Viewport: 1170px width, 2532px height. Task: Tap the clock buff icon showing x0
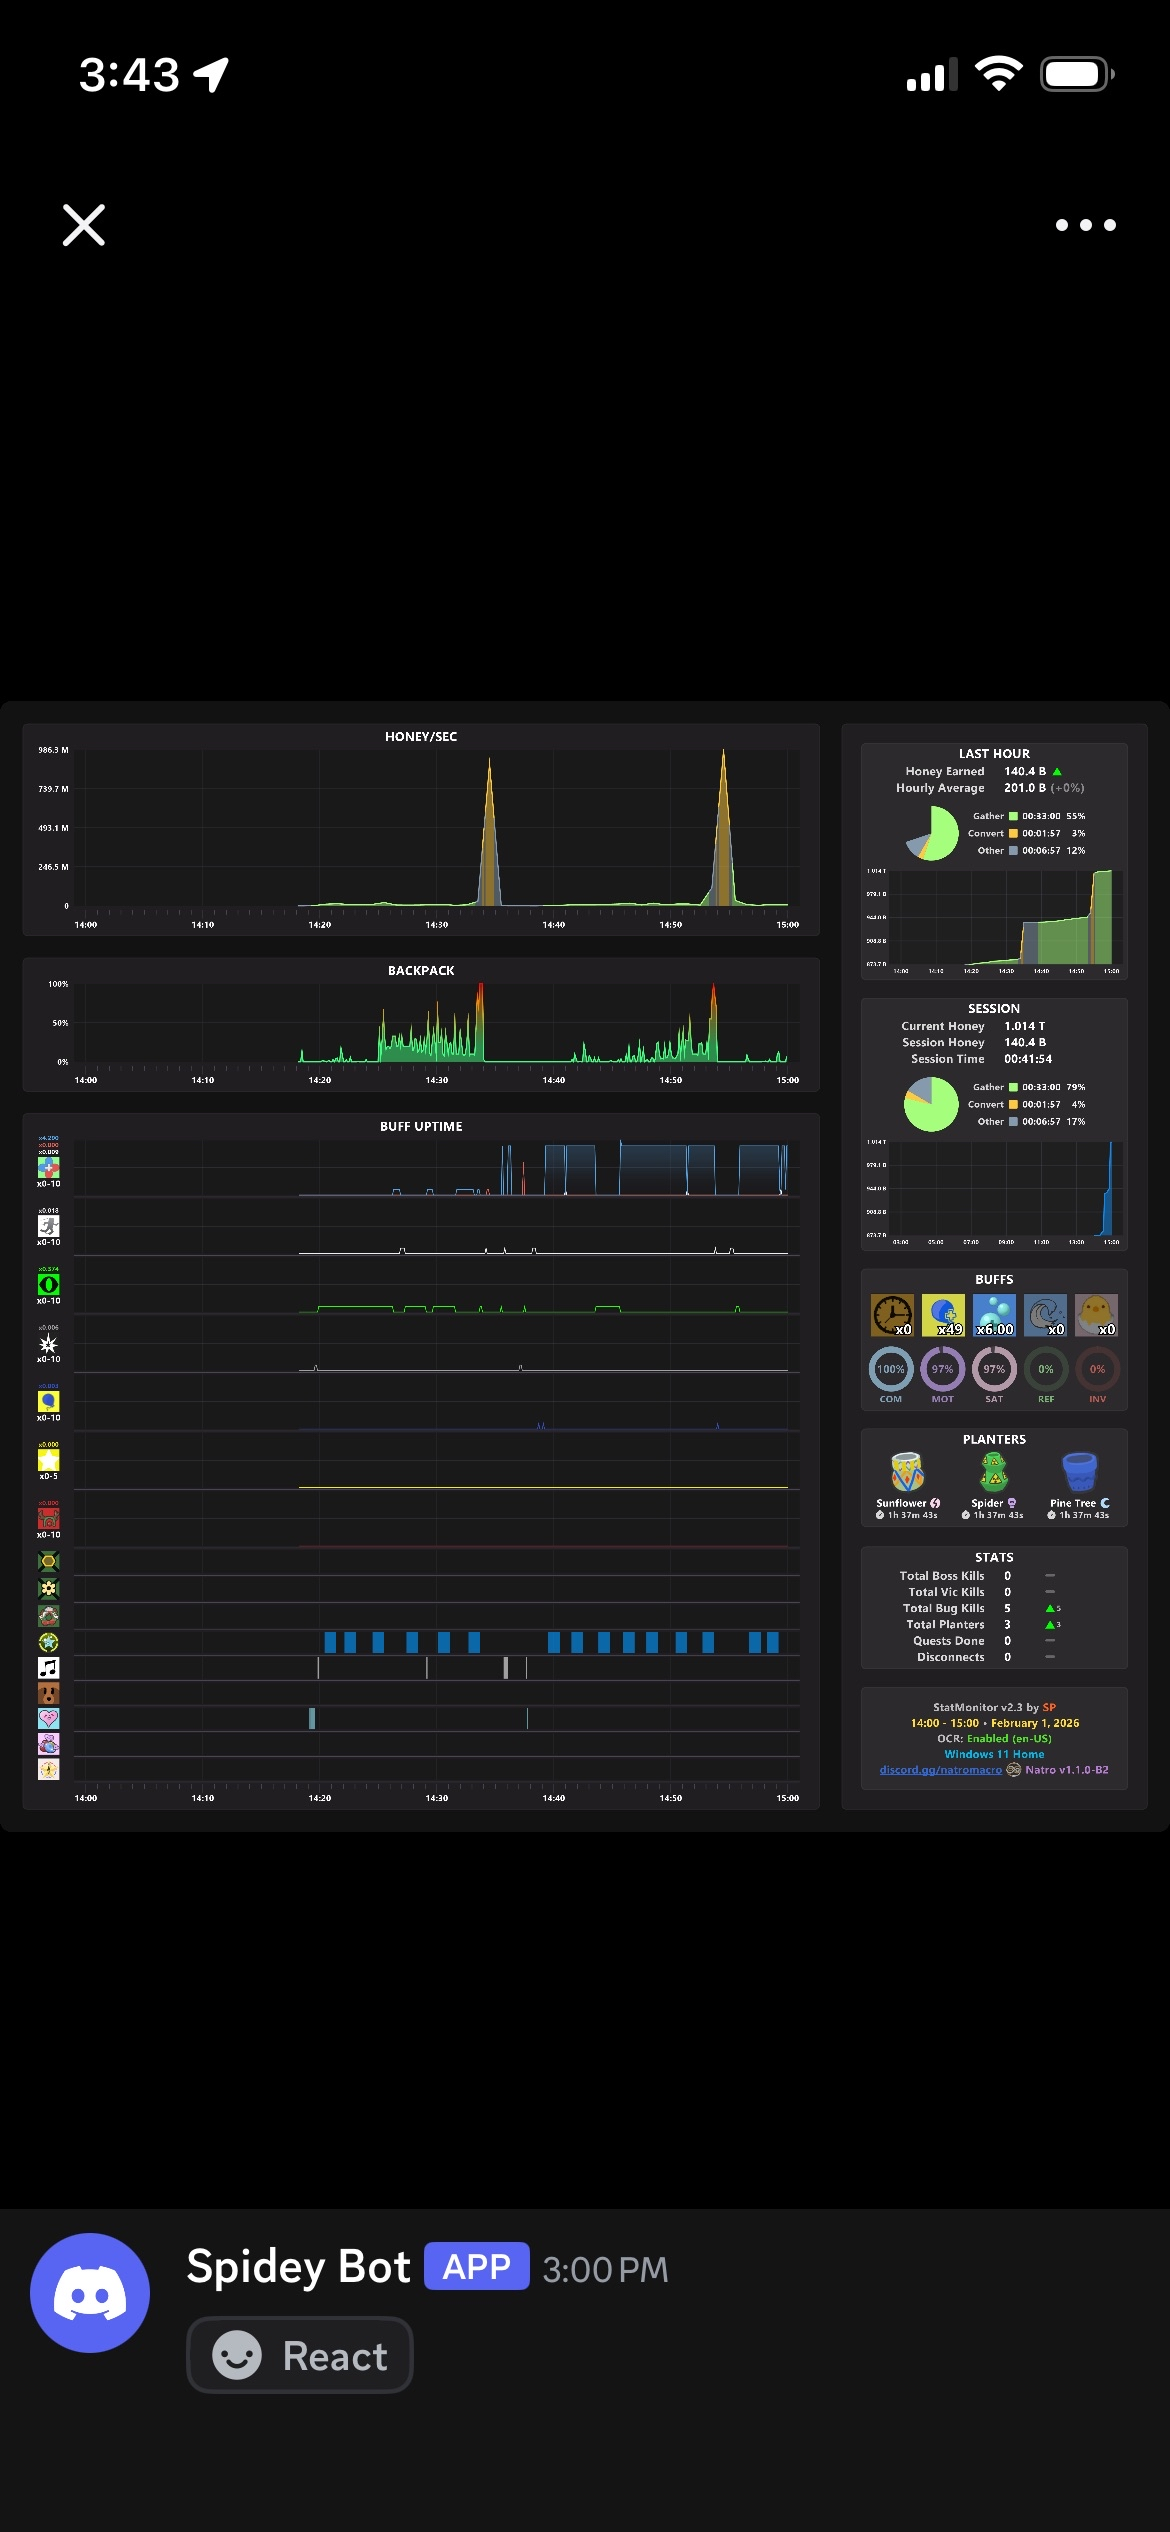892,1315
